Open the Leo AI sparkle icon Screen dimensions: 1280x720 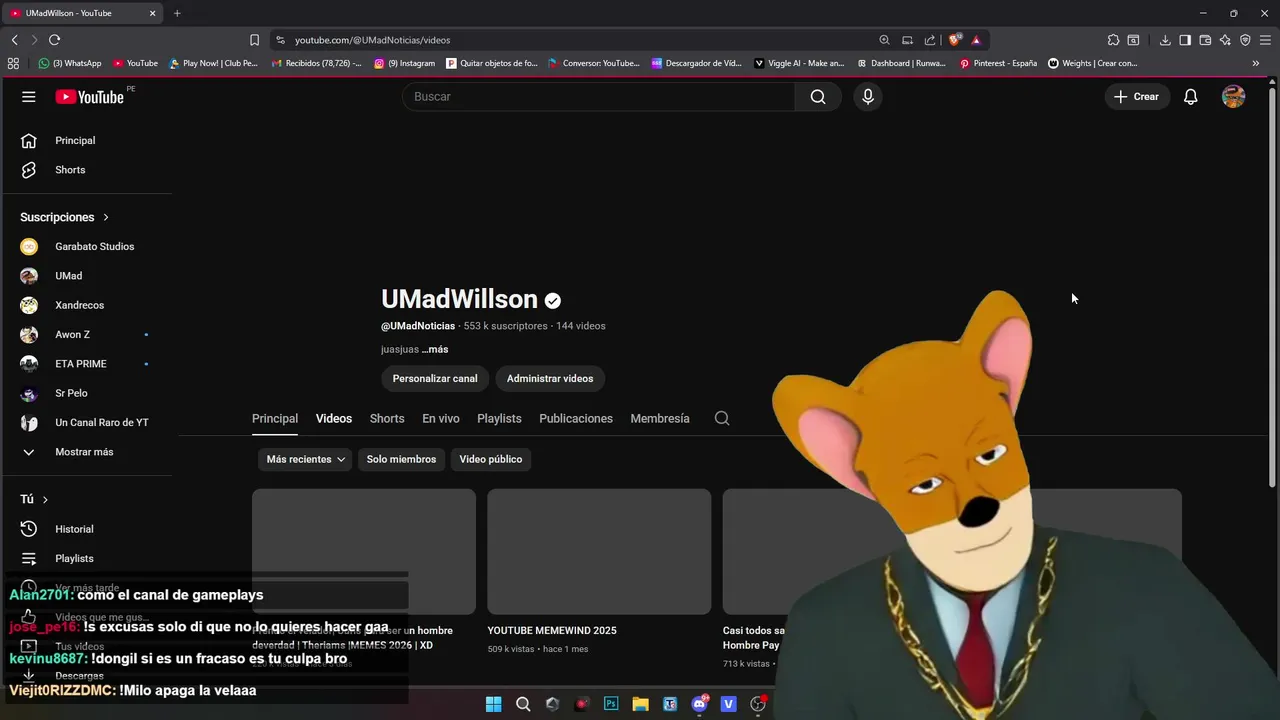(x=1225, y=40)
